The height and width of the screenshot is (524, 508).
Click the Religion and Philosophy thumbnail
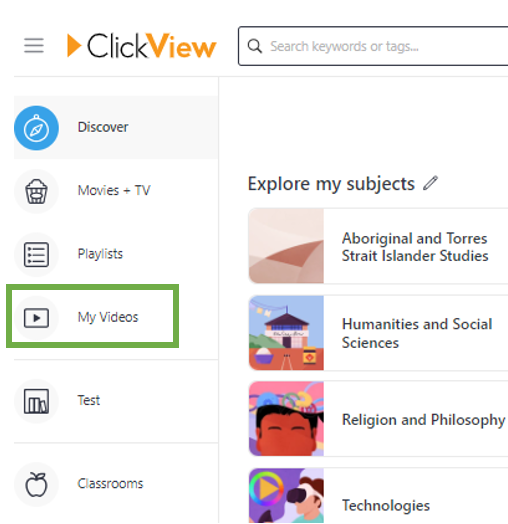pyautogui.click(x=286, y=419)
